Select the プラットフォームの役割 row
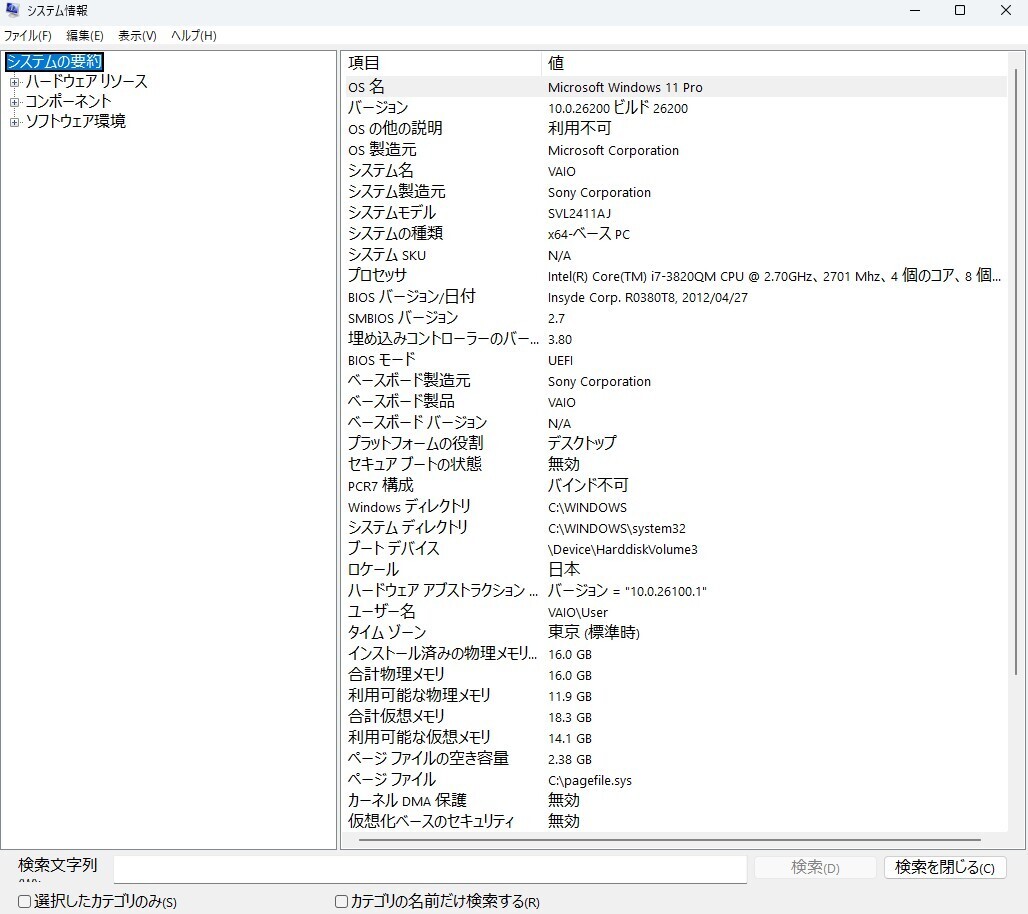The image size is (1028, 914). tap(675, 443)
